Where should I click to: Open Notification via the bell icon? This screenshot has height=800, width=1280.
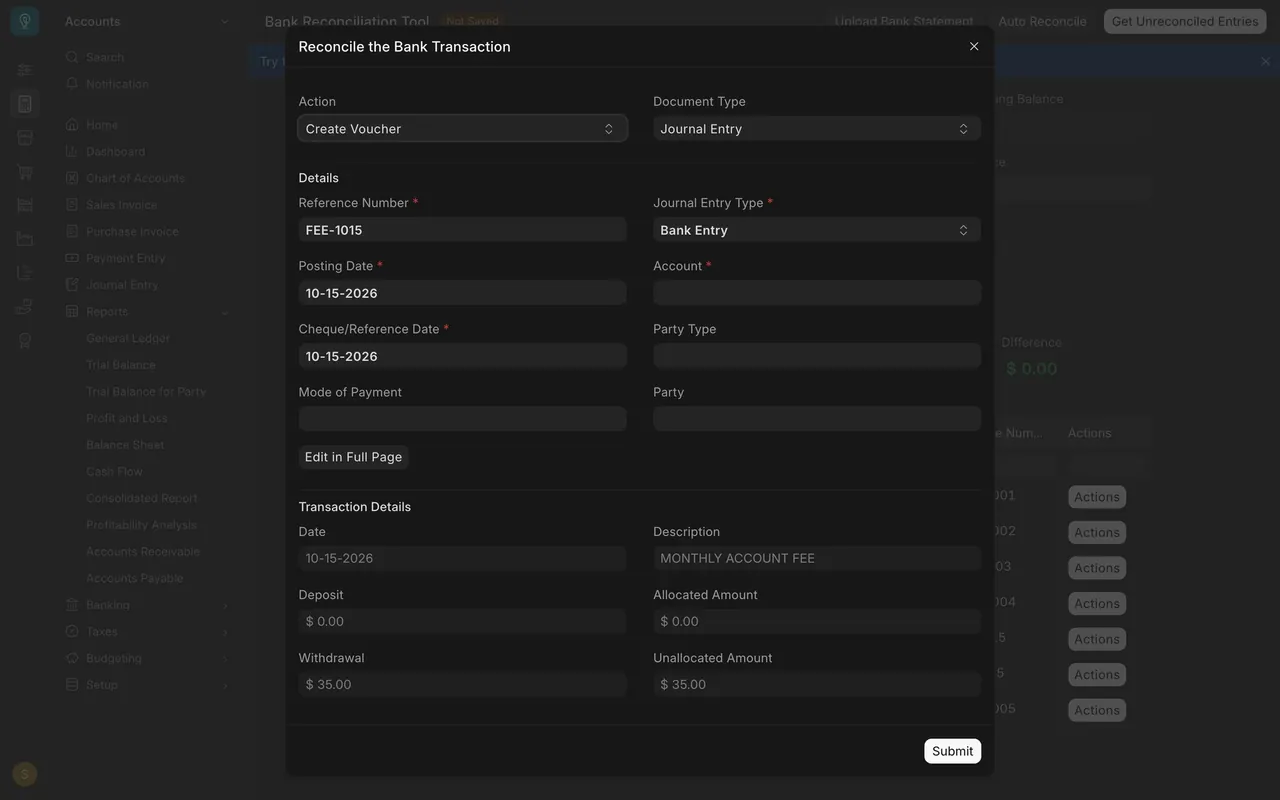pyautogui.click(x=72, y=84)
